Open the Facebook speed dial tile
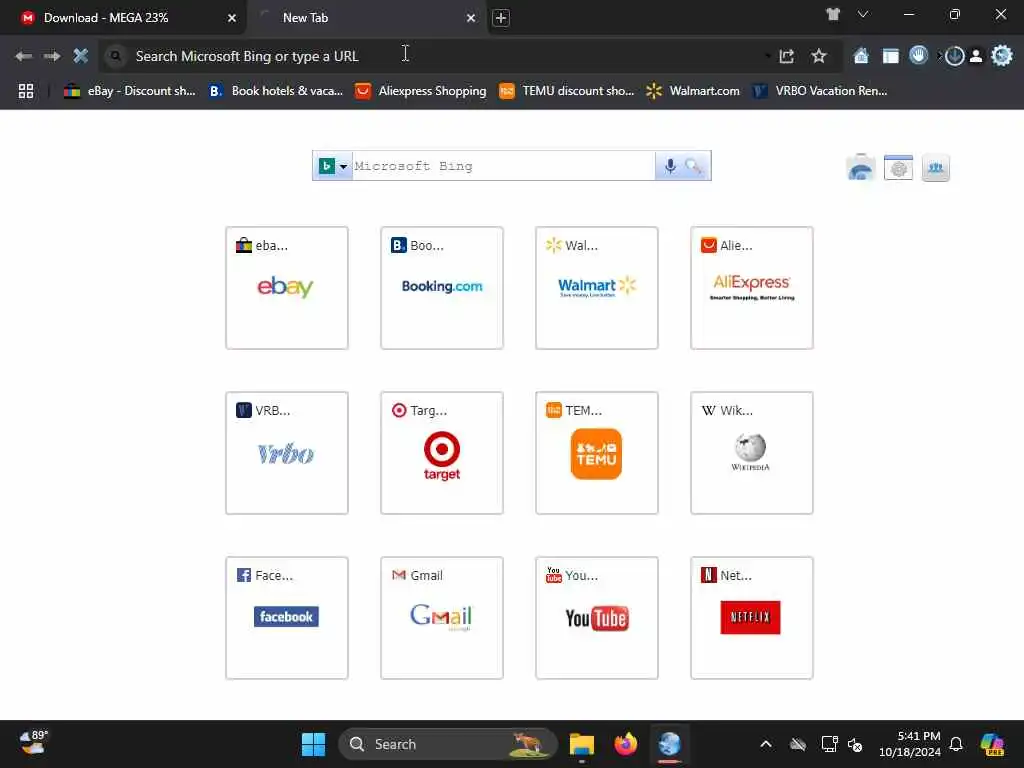The width and height of the screenshot is (1024, 768). (x=287, y=618)
